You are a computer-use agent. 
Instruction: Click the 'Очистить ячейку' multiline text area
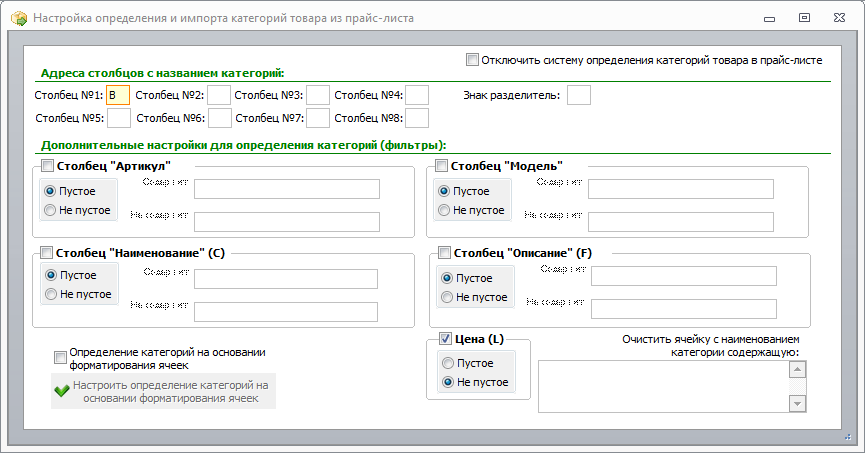coord(664,386)
